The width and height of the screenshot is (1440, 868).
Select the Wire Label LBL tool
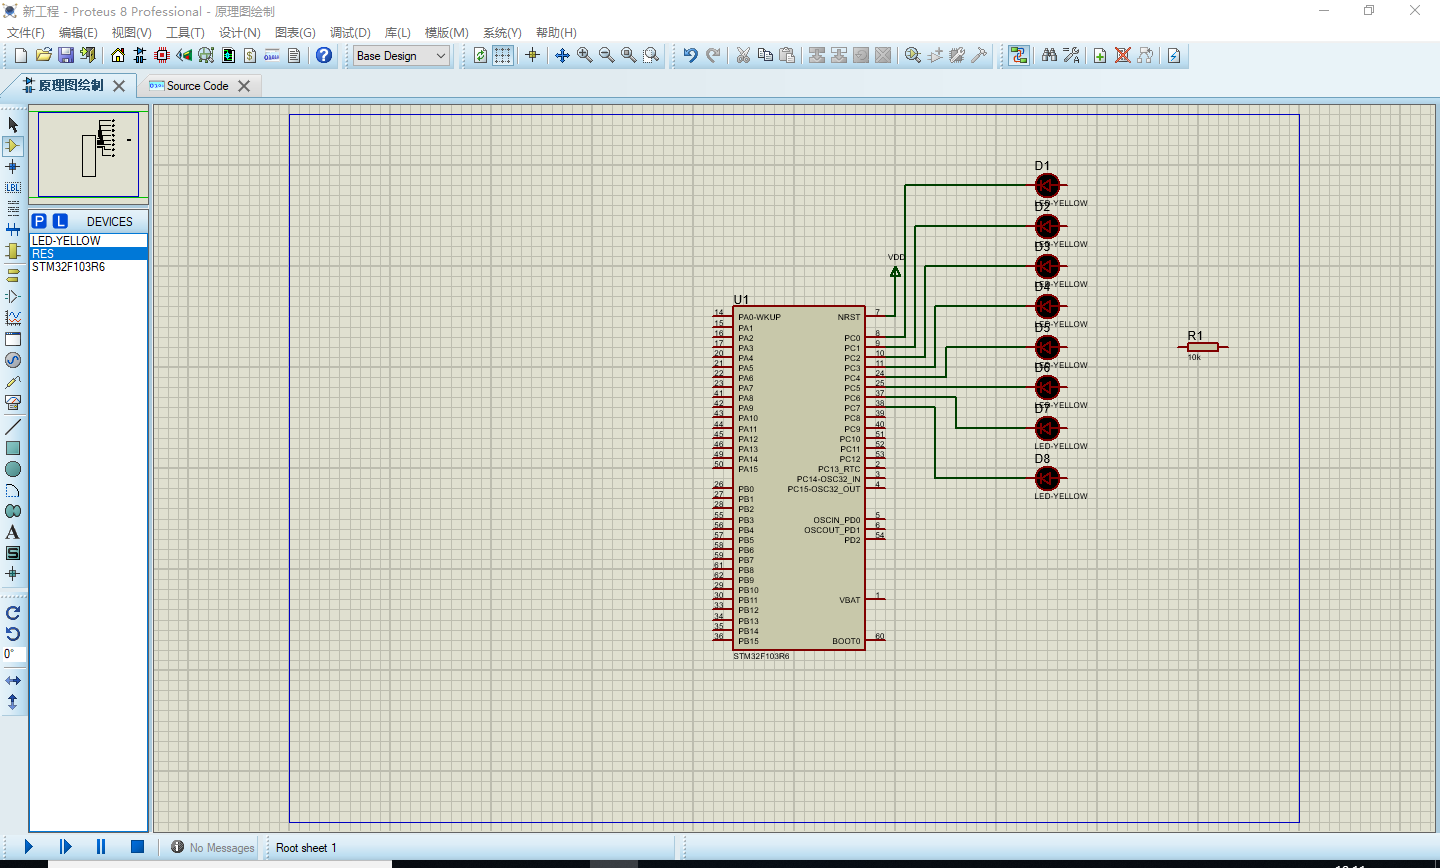13,187
